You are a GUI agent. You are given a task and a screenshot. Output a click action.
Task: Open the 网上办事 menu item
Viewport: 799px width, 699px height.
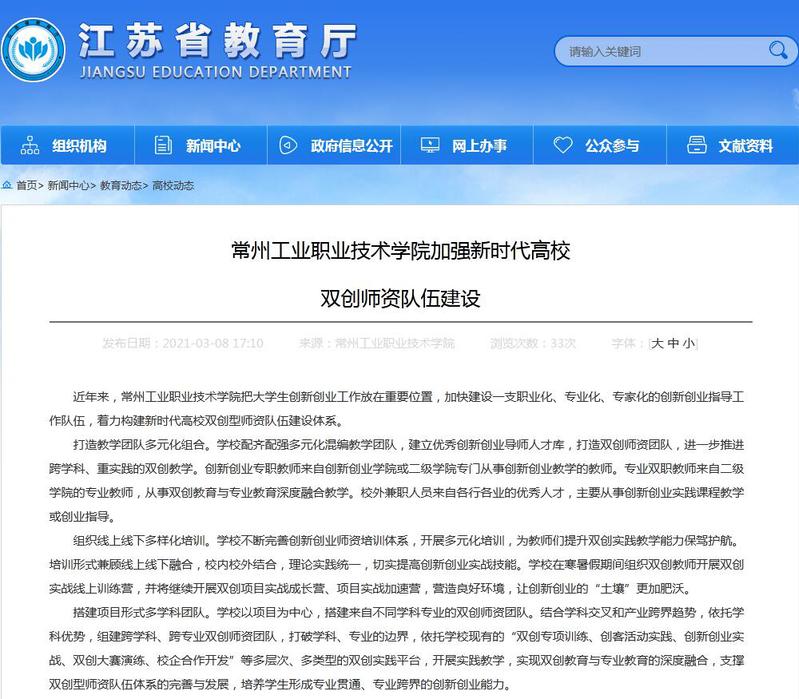point(479,146)
